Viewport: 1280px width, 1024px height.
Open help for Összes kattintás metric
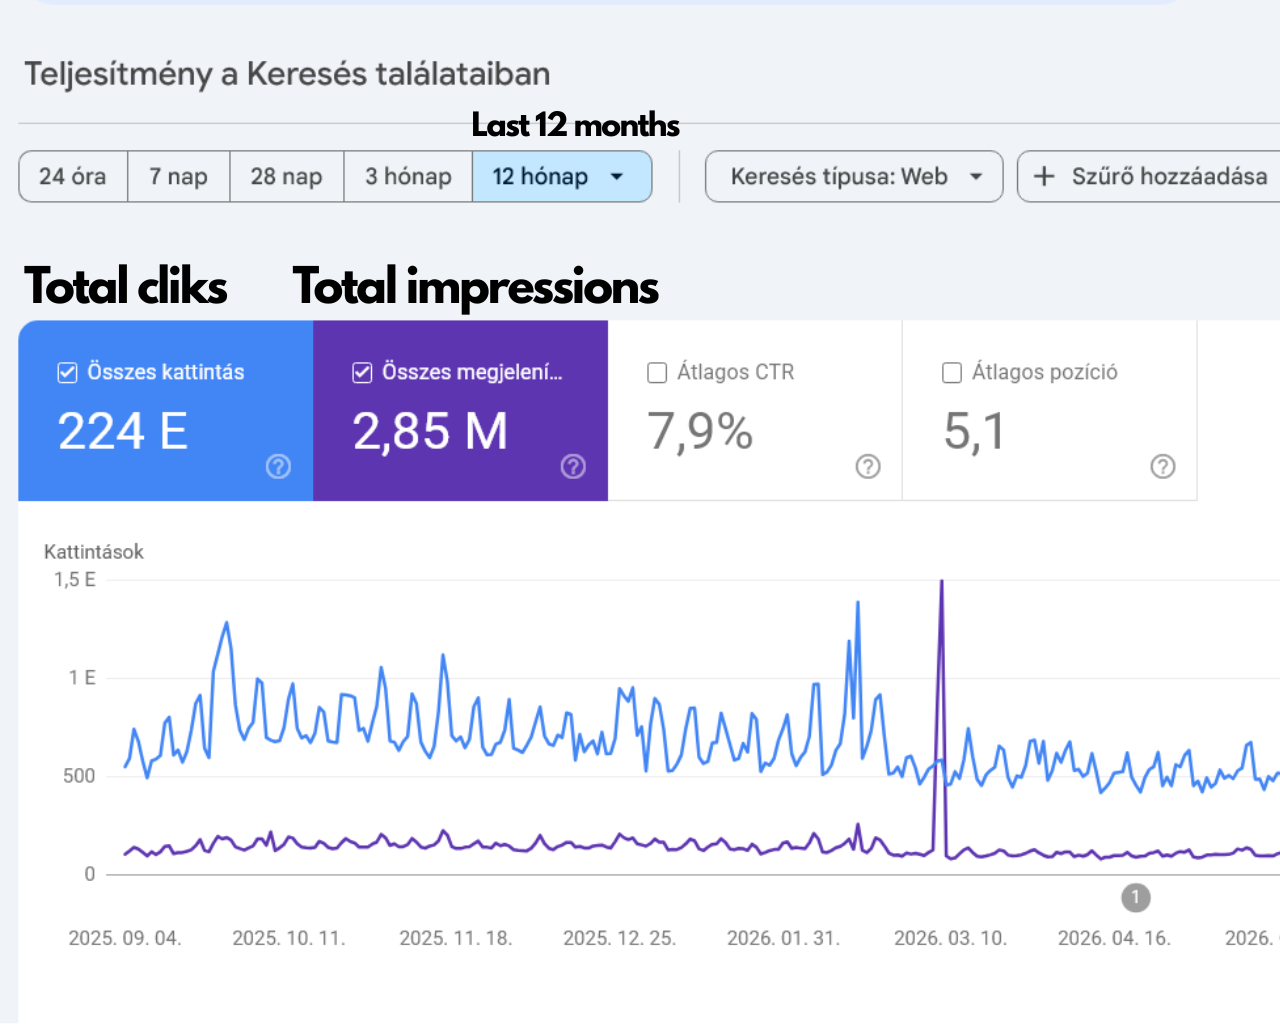pos(278,467)
